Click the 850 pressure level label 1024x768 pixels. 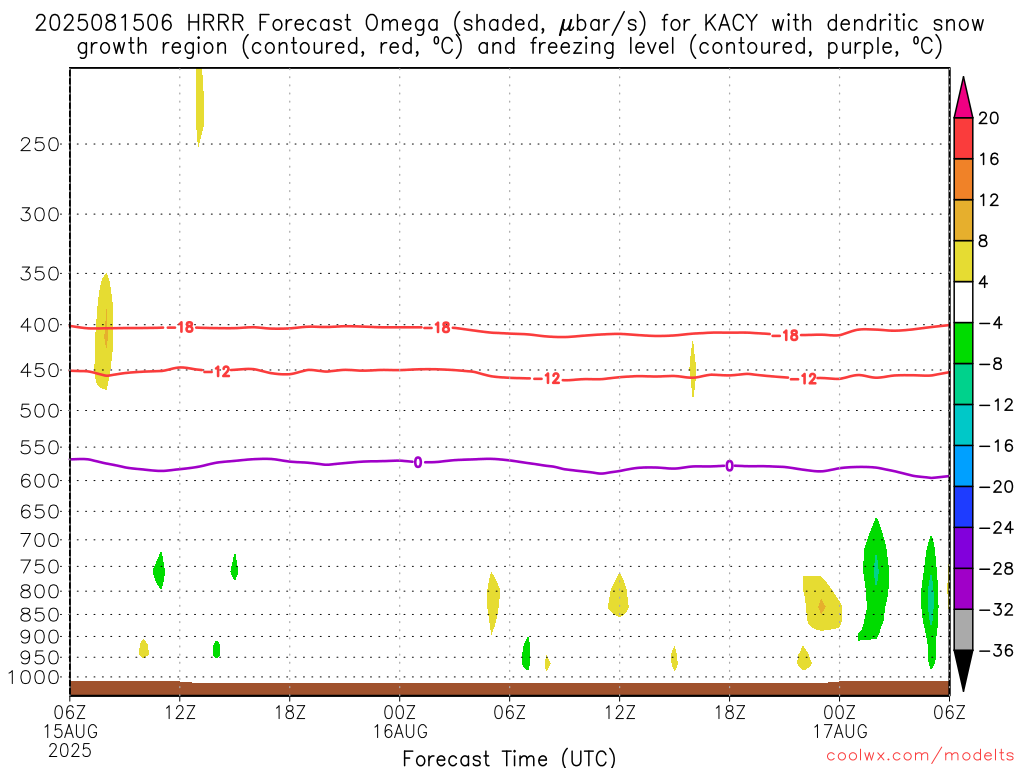pyautogui.click(x=40, y=615)
